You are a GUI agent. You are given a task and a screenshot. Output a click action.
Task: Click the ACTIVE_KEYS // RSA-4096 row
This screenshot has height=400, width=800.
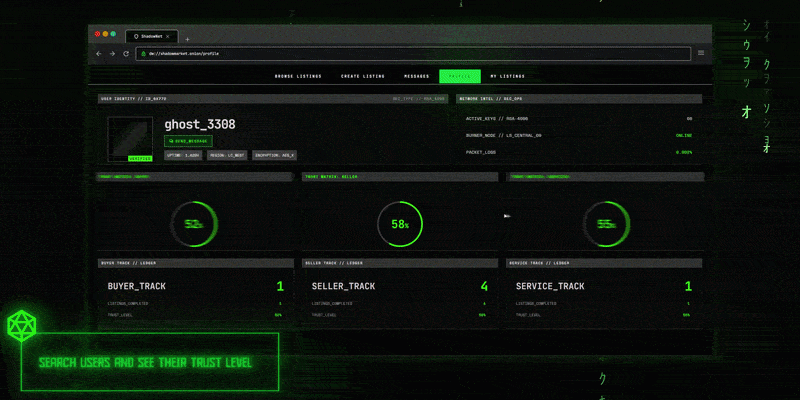[579, 118]
